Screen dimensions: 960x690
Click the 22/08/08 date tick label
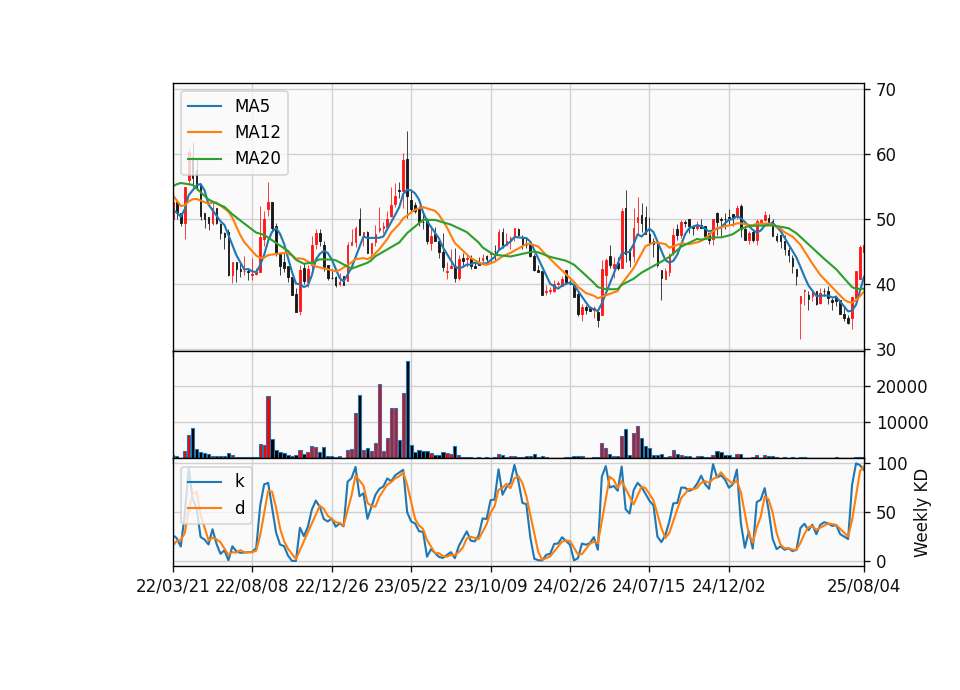(252, 587)
